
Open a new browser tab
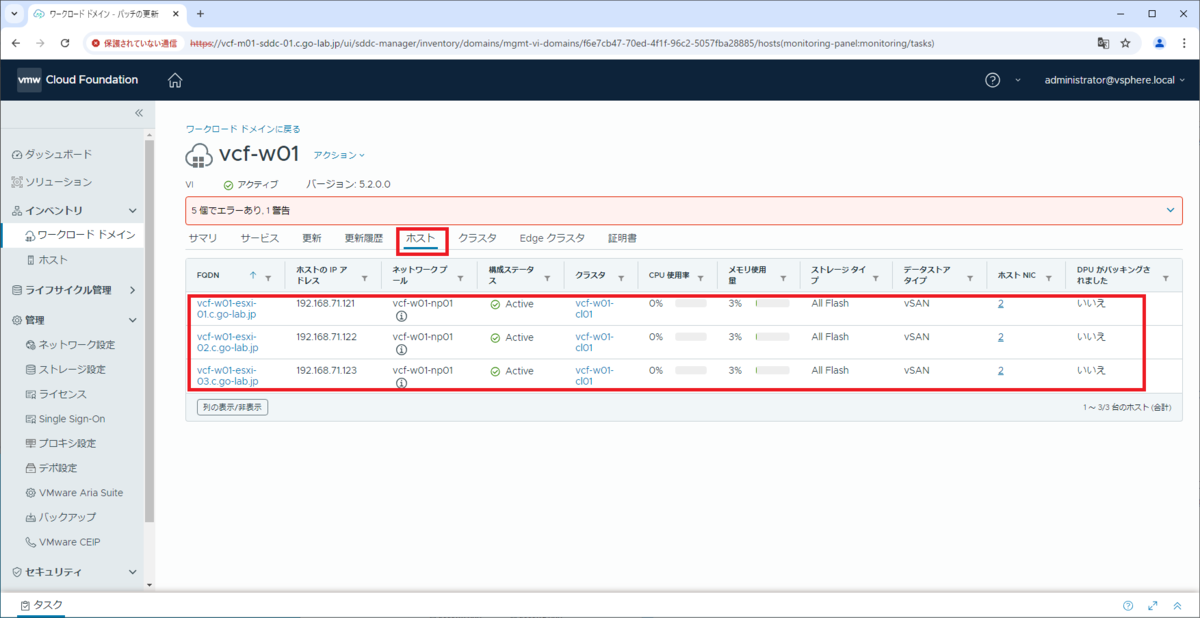[x=200, y=14]
